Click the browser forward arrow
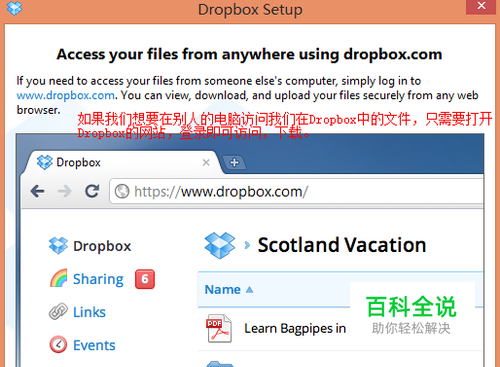The width and height of the screenshot is (500, 367). point(64,191)
